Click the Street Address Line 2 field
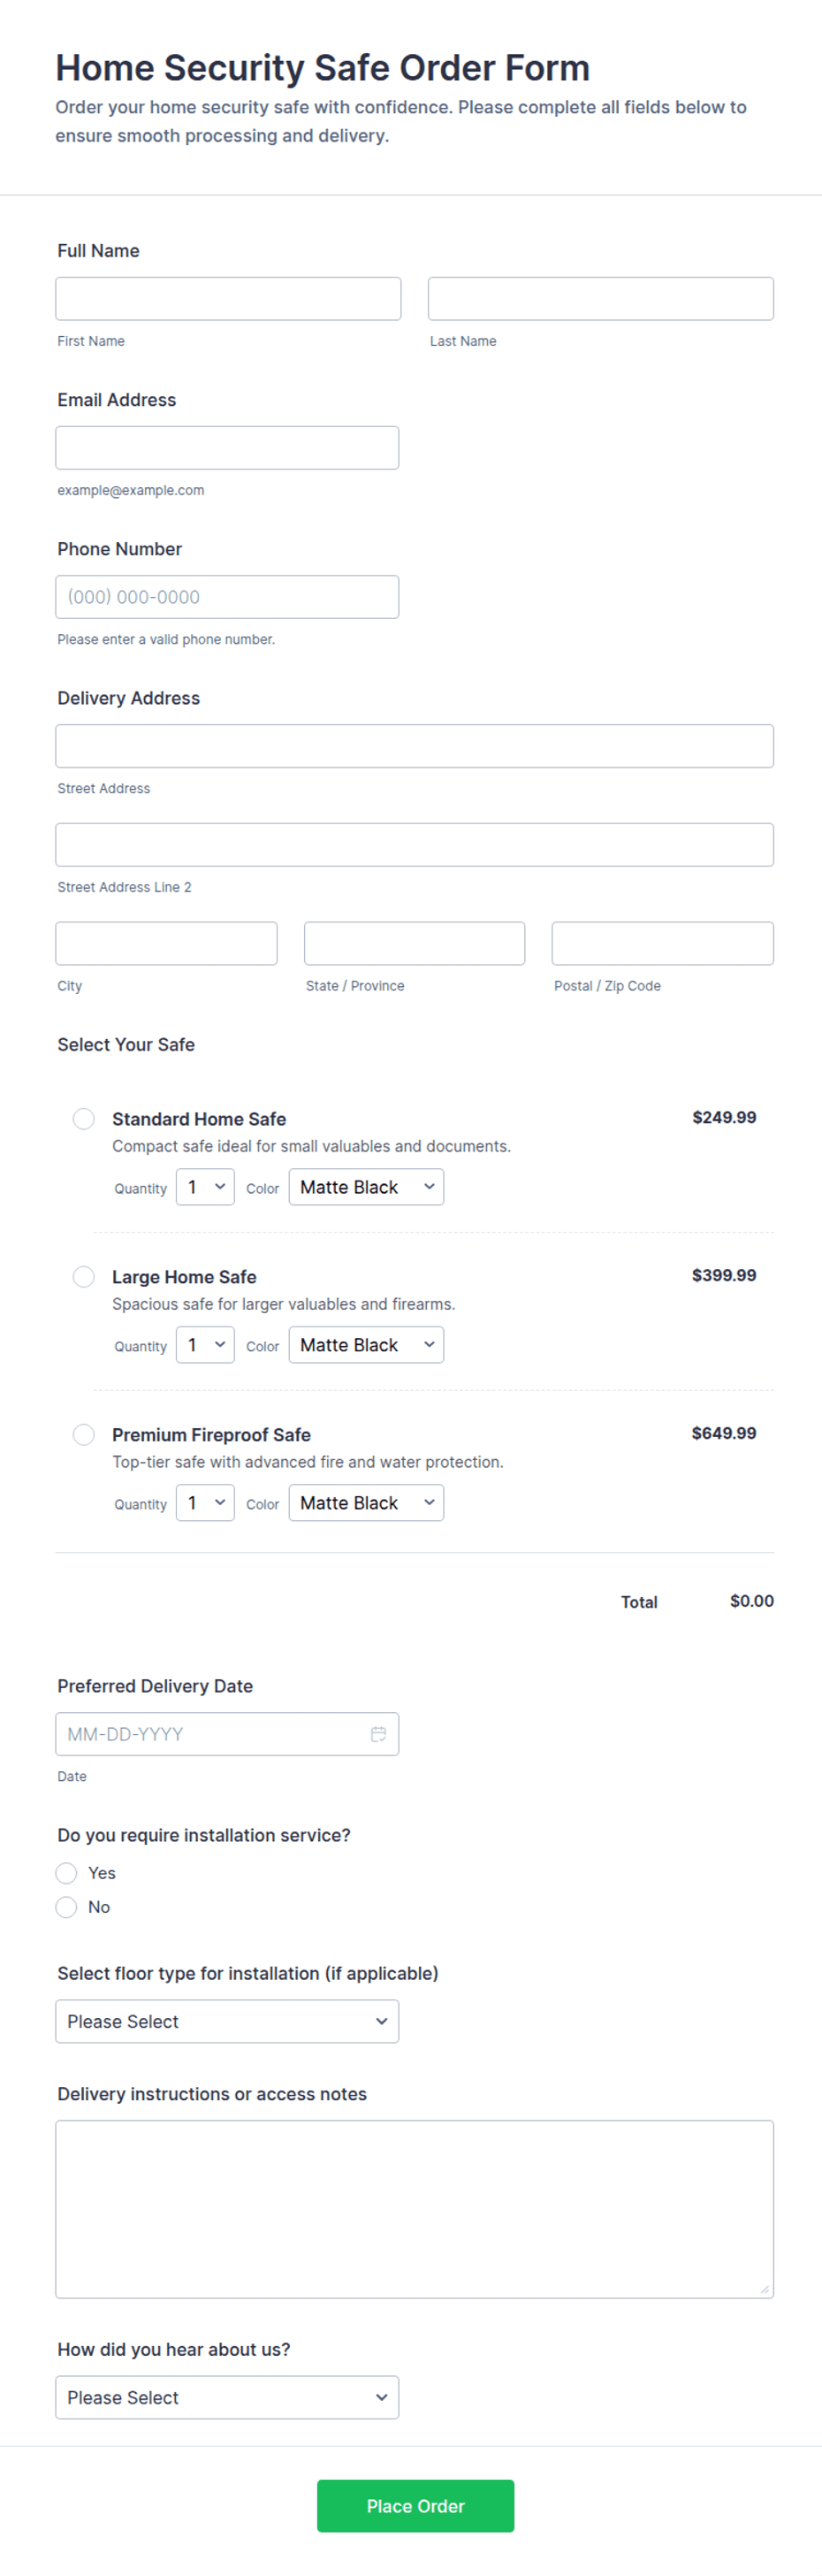Viewport: 822px width, 2576px height. click(414, 845)
